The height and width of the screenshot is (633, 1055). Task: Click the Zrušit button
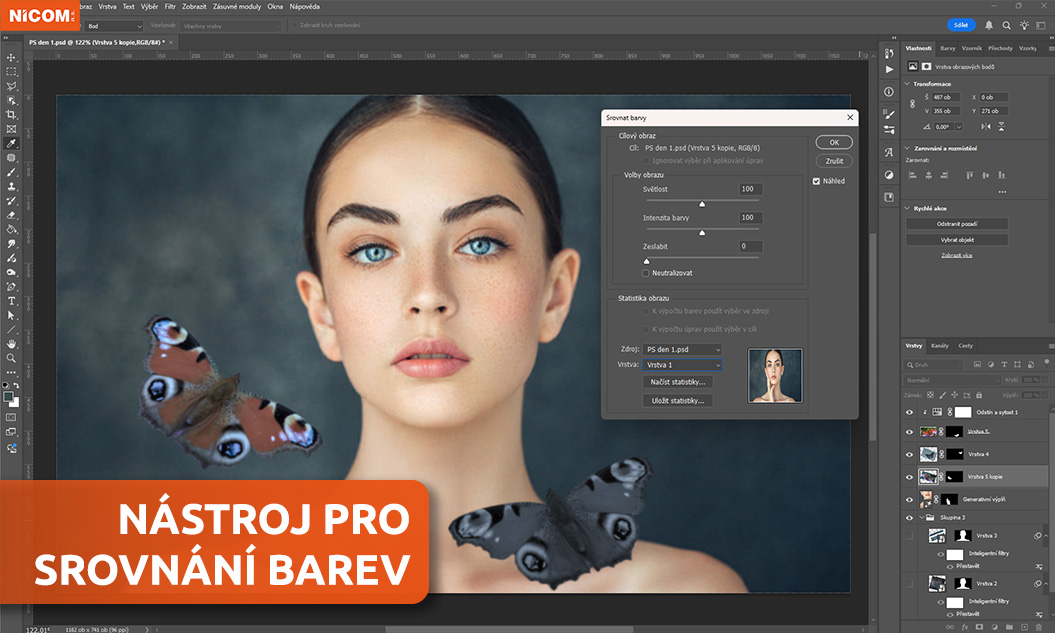[x=833, y=160]
